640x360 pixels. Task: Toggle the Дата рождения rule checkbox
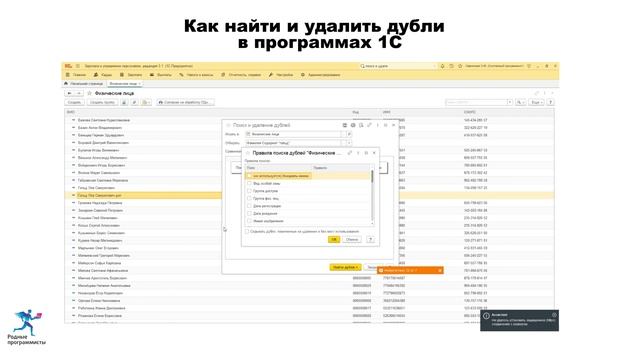click(249, 214)
